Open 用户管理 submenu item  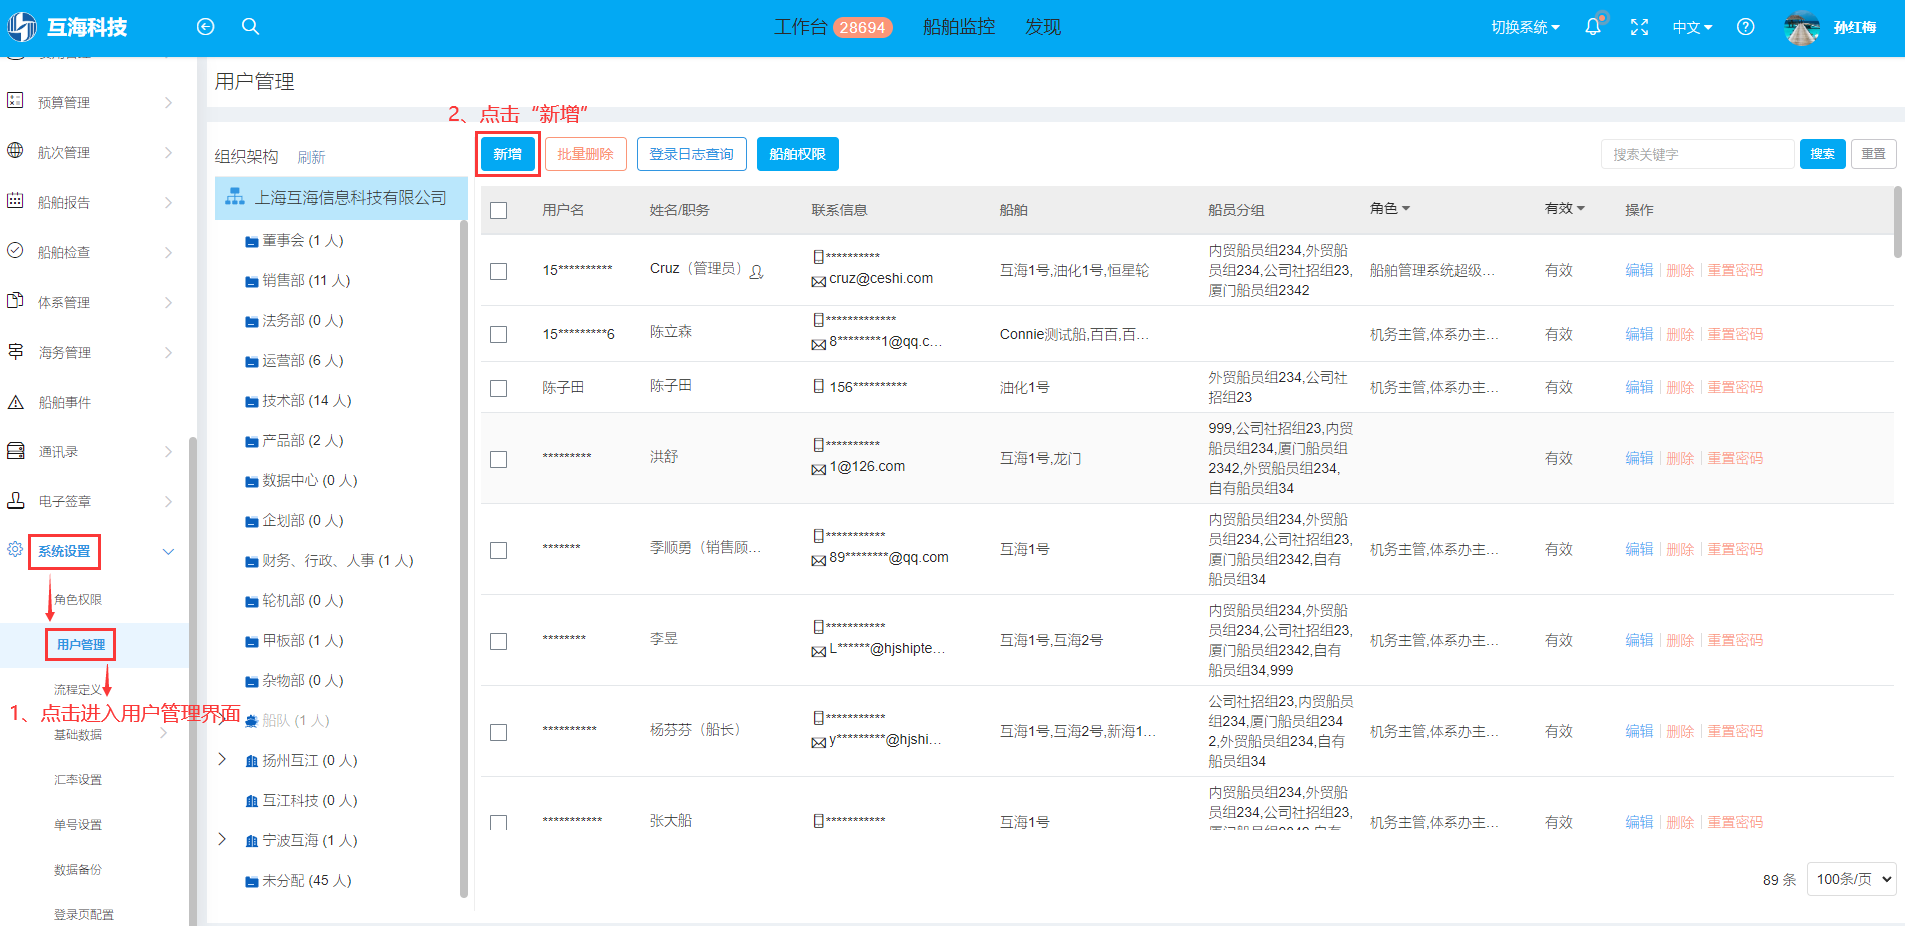pos(81,644)
